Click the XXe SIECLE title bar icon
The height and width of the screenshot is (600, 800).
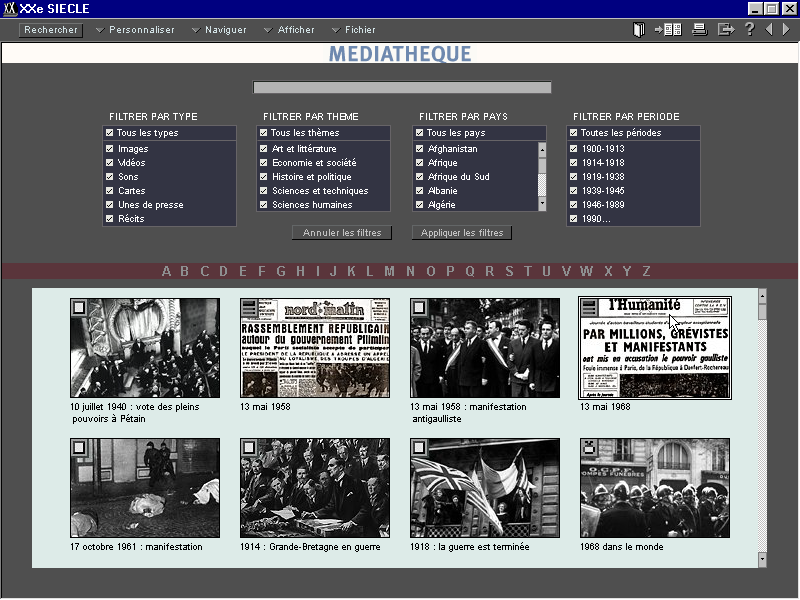pos(10,8)
